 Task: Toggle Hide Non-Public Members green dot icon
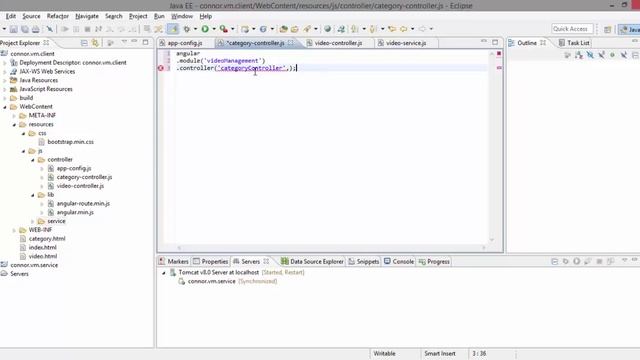tap(612, 55)
